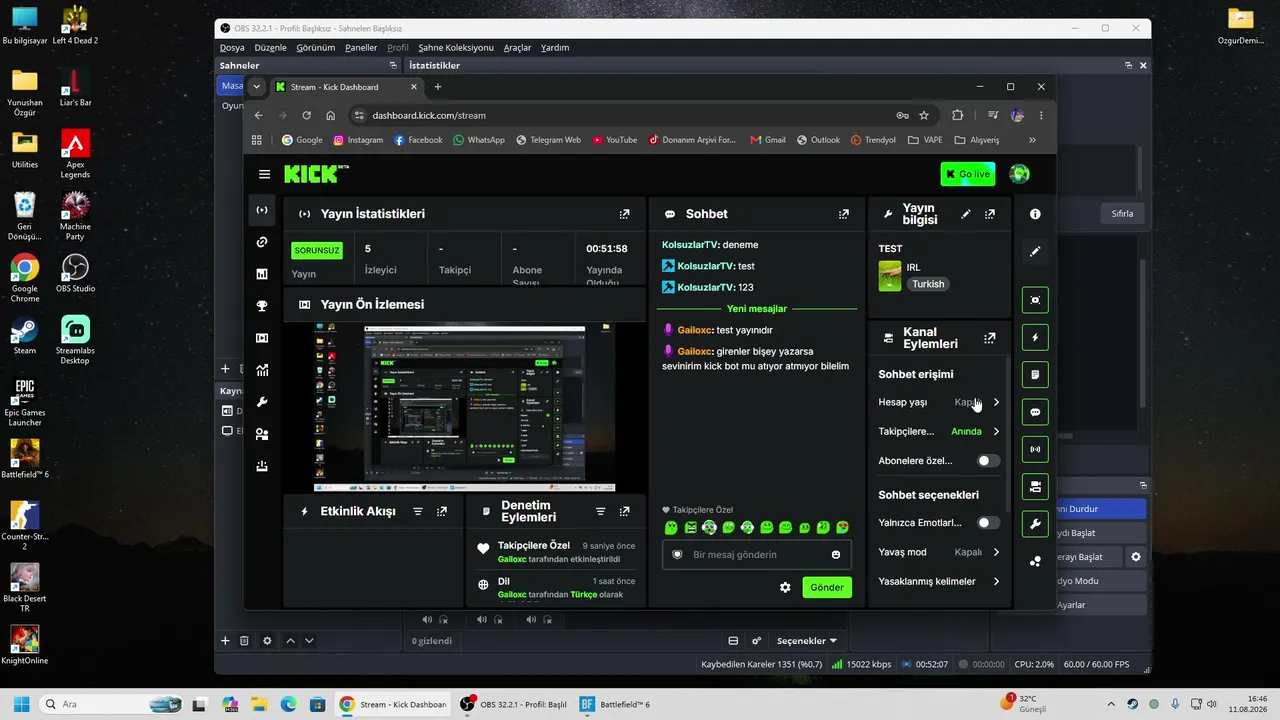This screenshot has width=1280, height=720.
Task: Click the taskbar search box
Action: [x=112, y=704]
